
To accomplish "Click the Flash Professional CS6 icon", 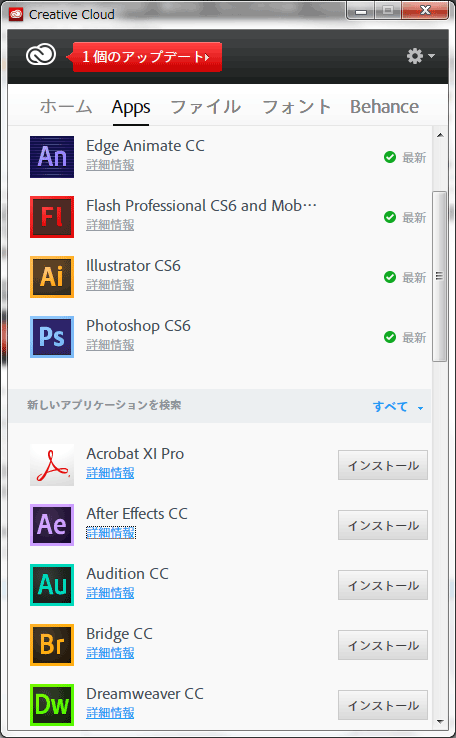I will pos(52,217).
